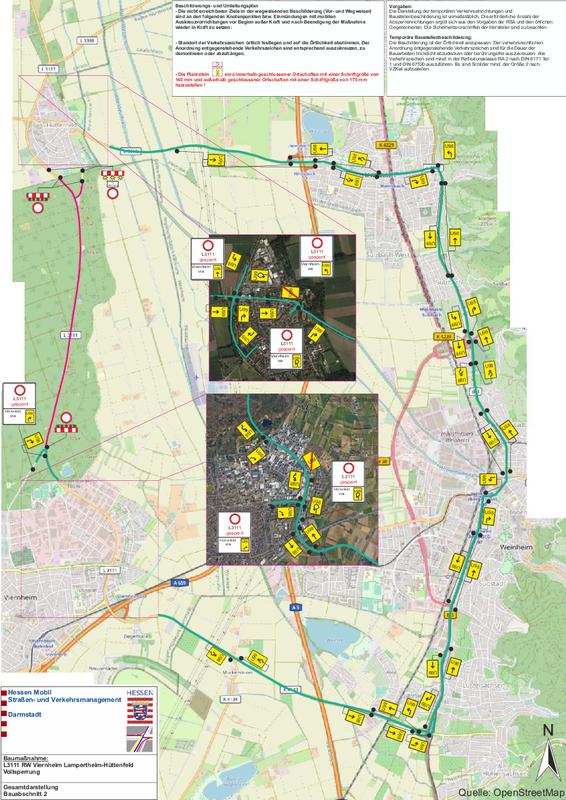The height and width of the screenshot is (800, 566).
Task: Click the L3111 gesperrt sign box at far left
Action: click(x=19, y=403)
